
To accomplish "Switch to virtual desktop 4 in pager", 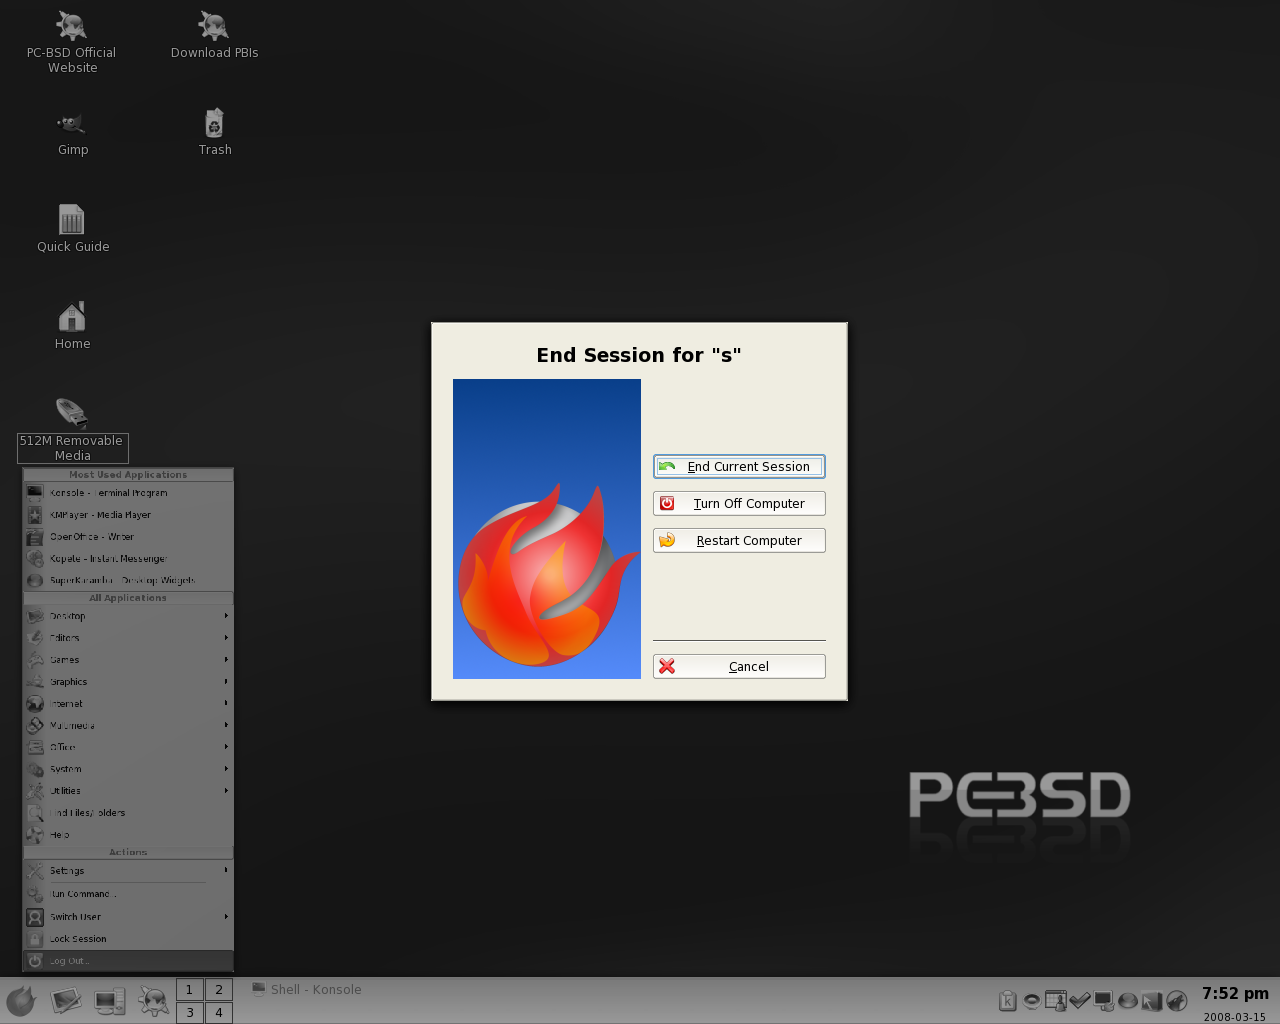I will click(x=219, y=1013).
